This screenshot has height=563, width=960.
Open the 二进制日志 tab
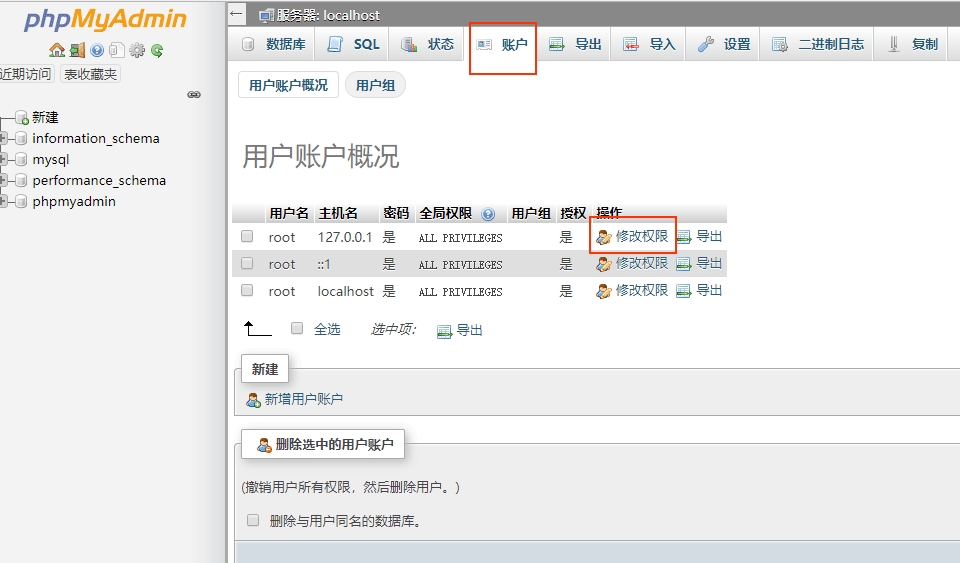(818, 44)
